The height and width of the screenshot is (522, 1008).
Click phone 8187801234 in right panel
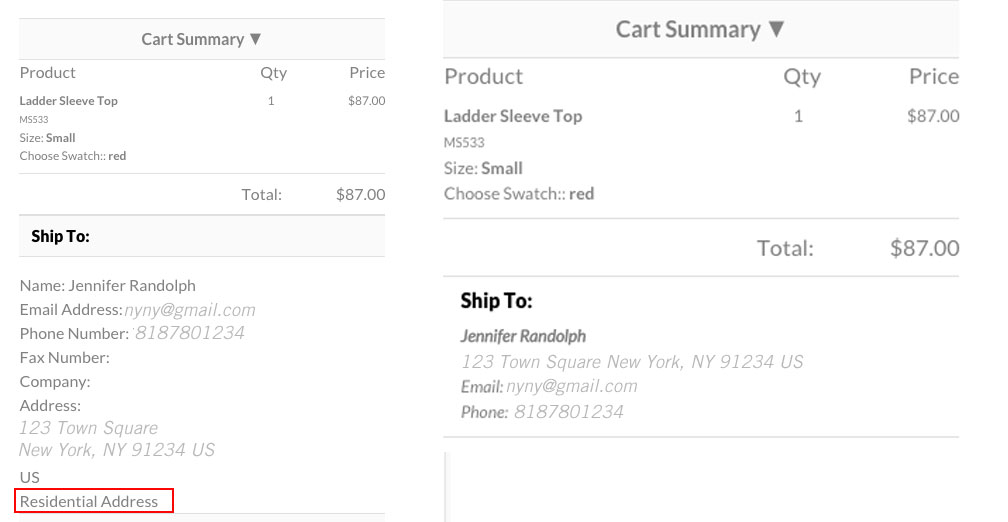click(x=568, y=412)
